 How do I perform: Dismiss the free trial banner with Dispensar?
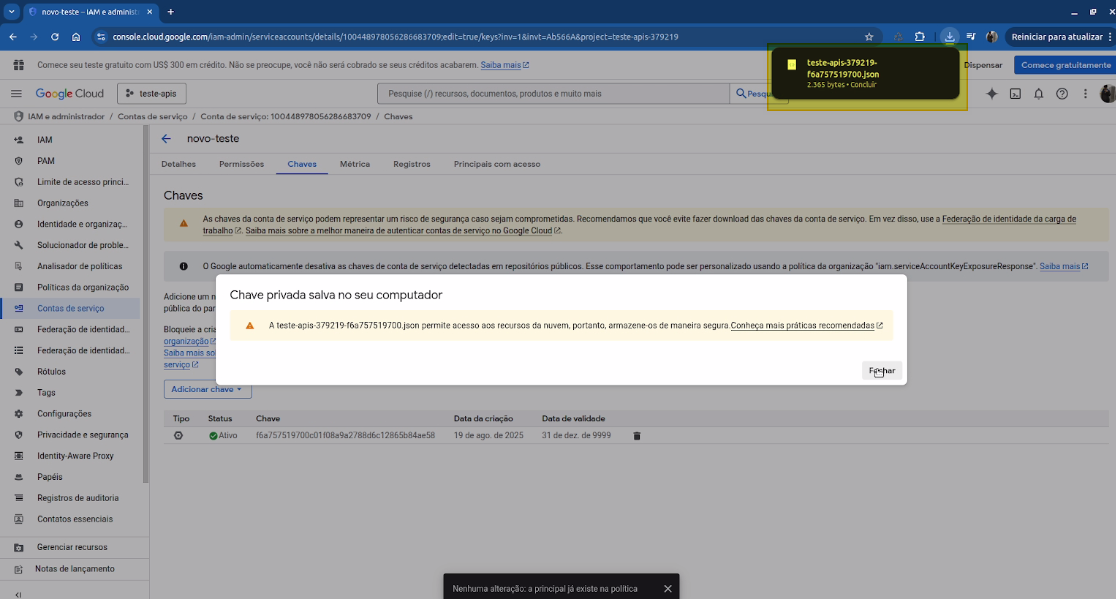click(x=983, y=65)
